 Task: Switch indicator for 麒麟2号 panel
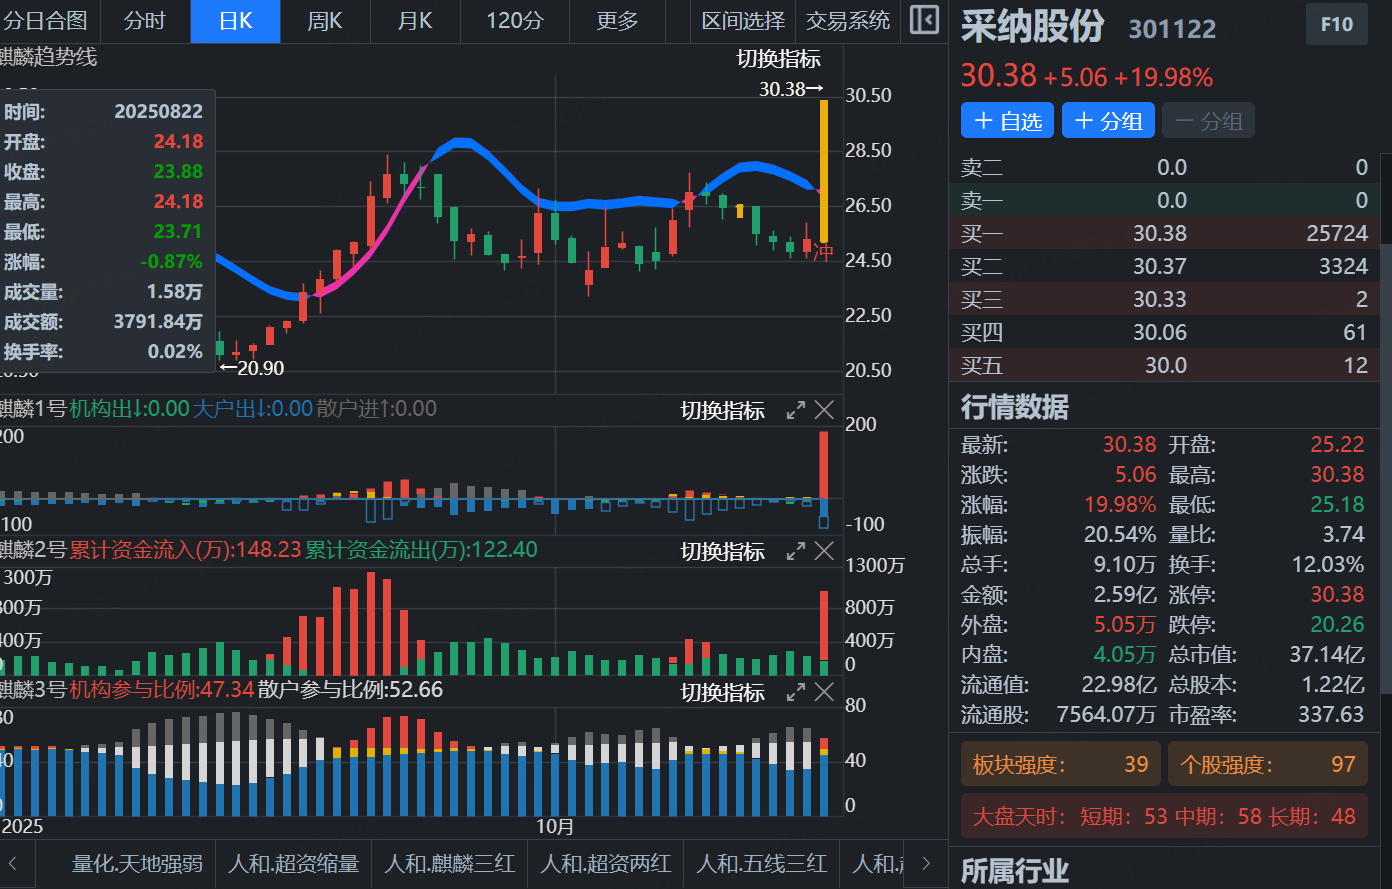722,552
